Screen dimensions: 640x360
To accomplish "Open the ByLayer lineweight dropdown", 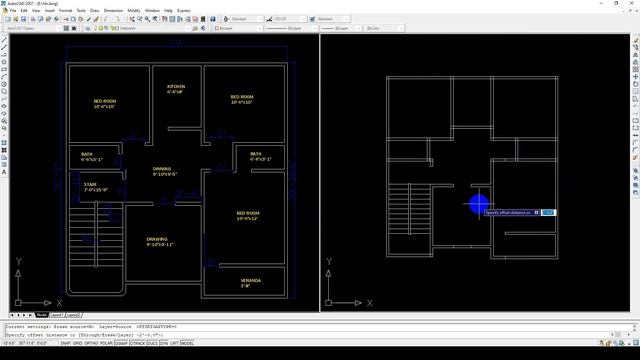I will (x=341, y=28).
